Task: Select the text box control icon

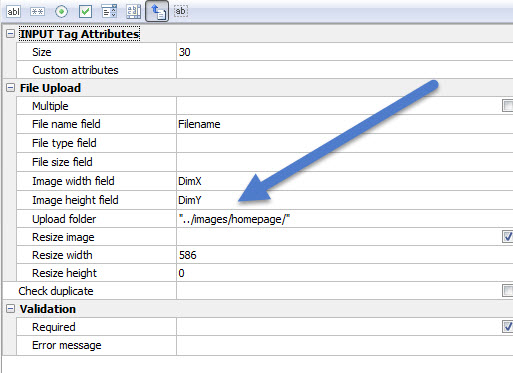Action: (13, 12)
